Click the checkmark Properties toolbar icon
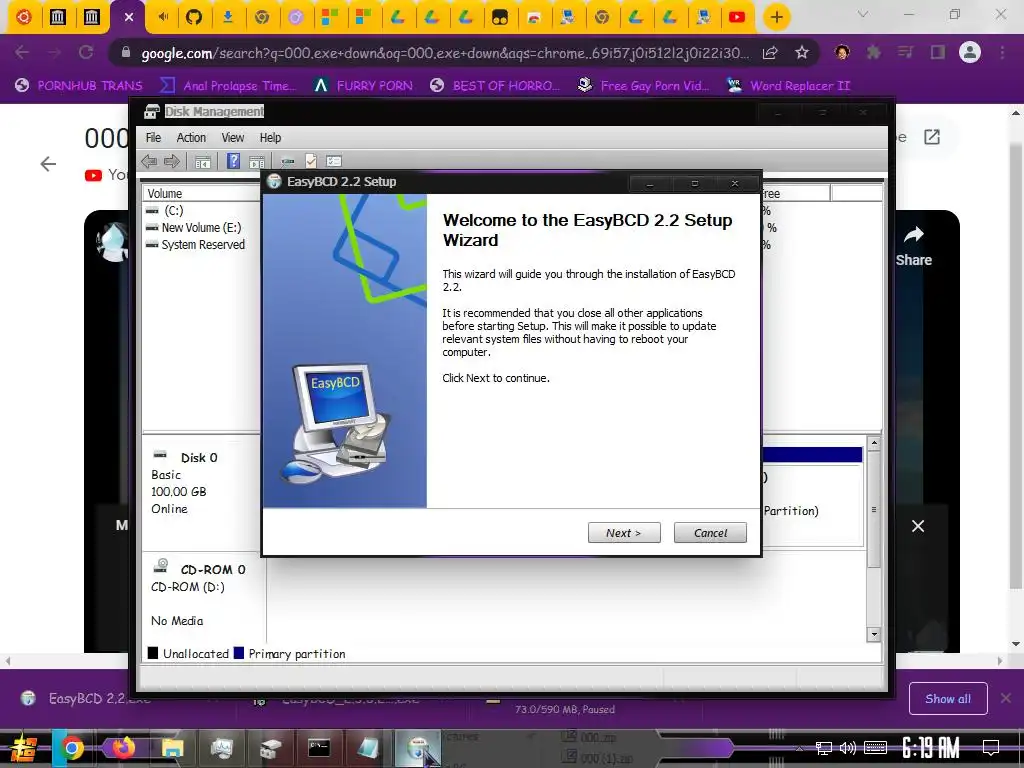This screenshot has height=768, width=1024. 311,161
